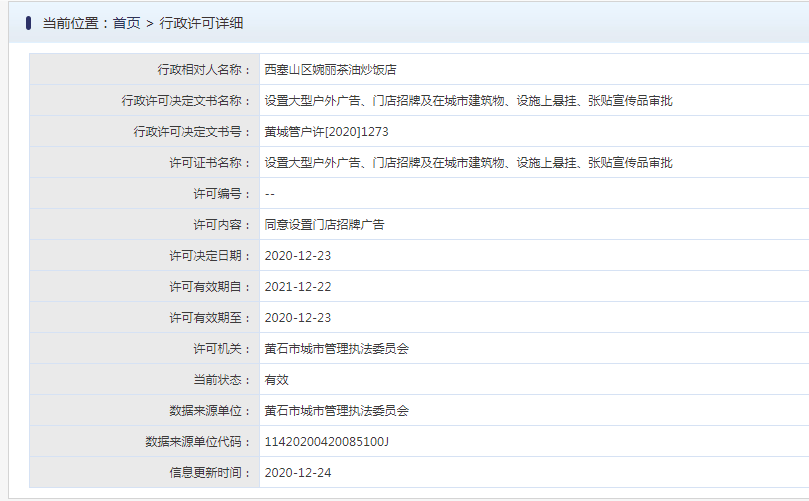Select the 行政许可详细 breadcrumb text
809x501 pixels.
(201, 23)
